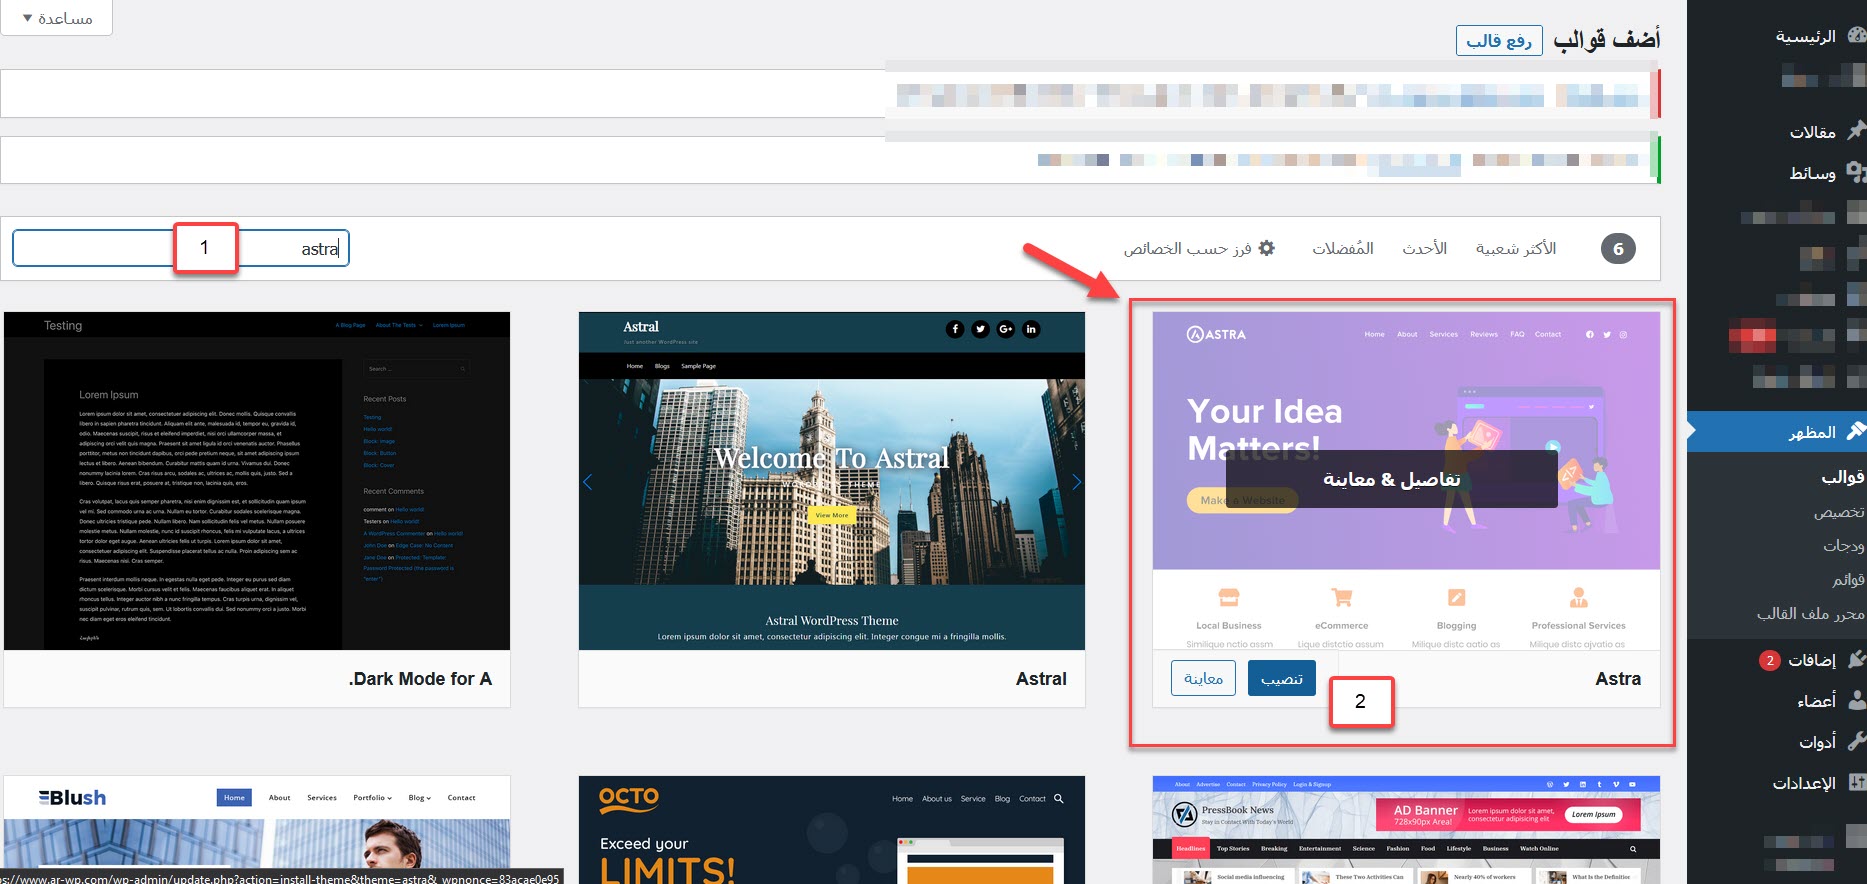Click the مقالات pin icon
The height and width of the screenshot is (884, 1867).
pyautogui.click(x=1856, y=131)
